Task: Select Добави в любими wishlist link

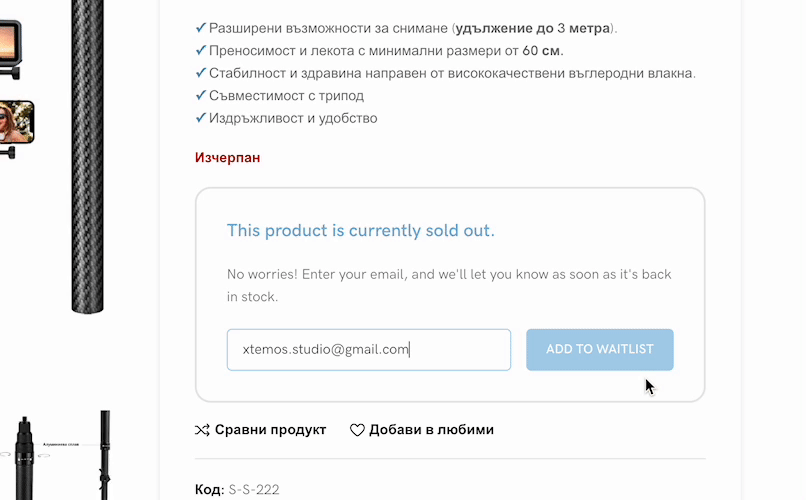Action: (431, 430)
